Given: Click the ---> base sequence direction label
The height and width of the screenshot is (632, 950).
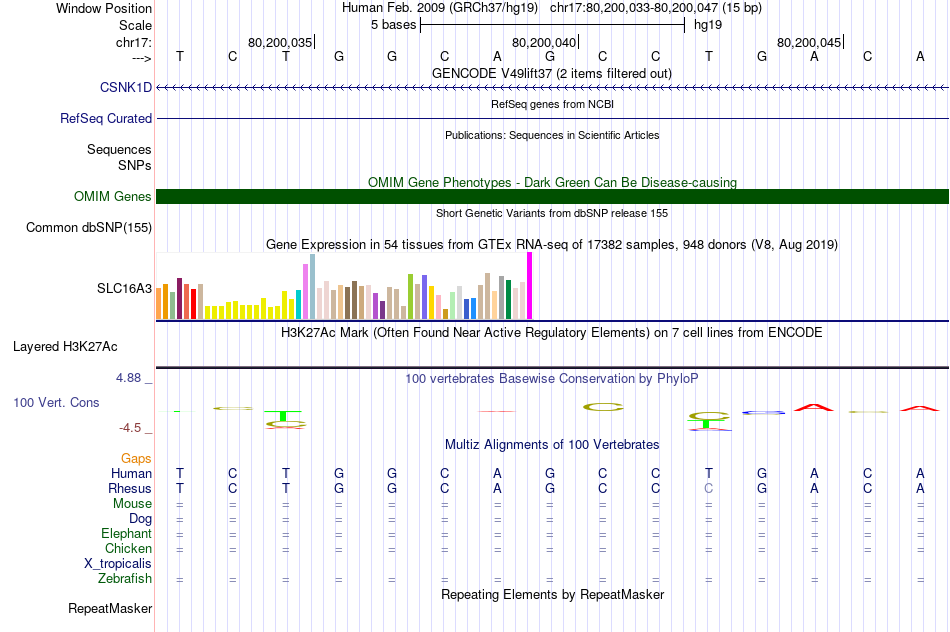Looking at the screenshot, I should 142,58.
